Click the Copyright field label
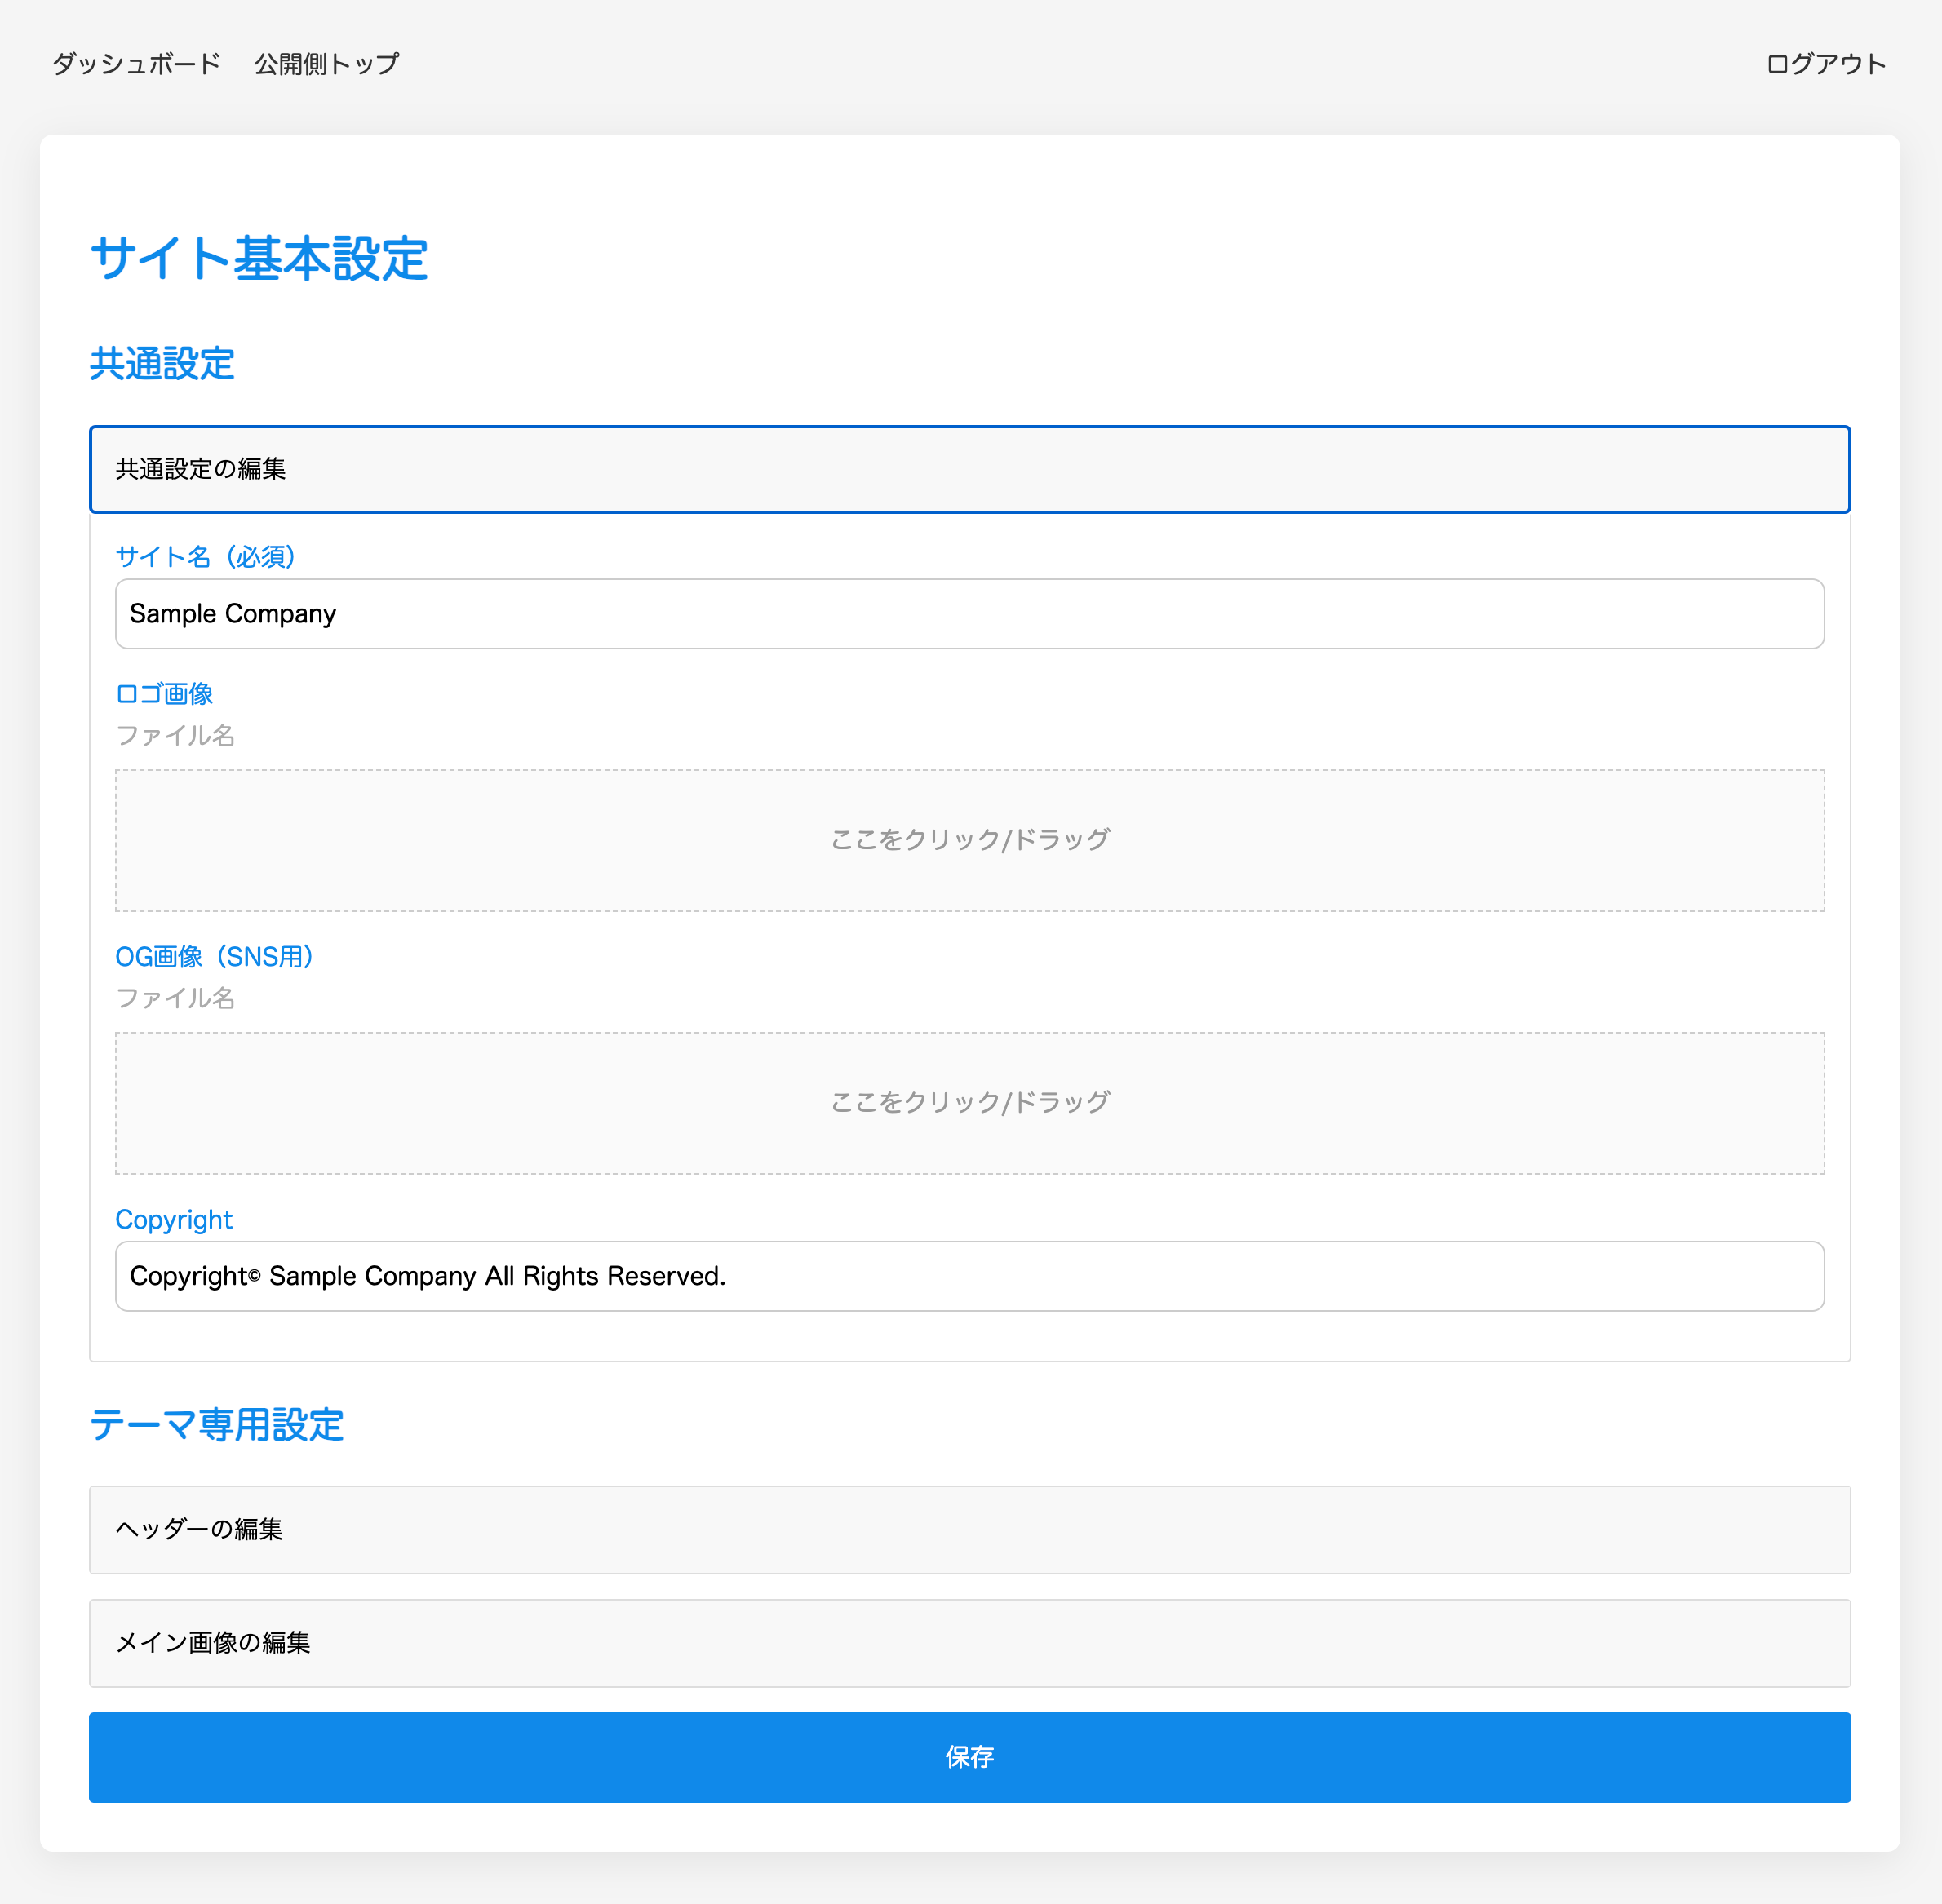The image size is (1942, 1904). [x=174, y=1220]
